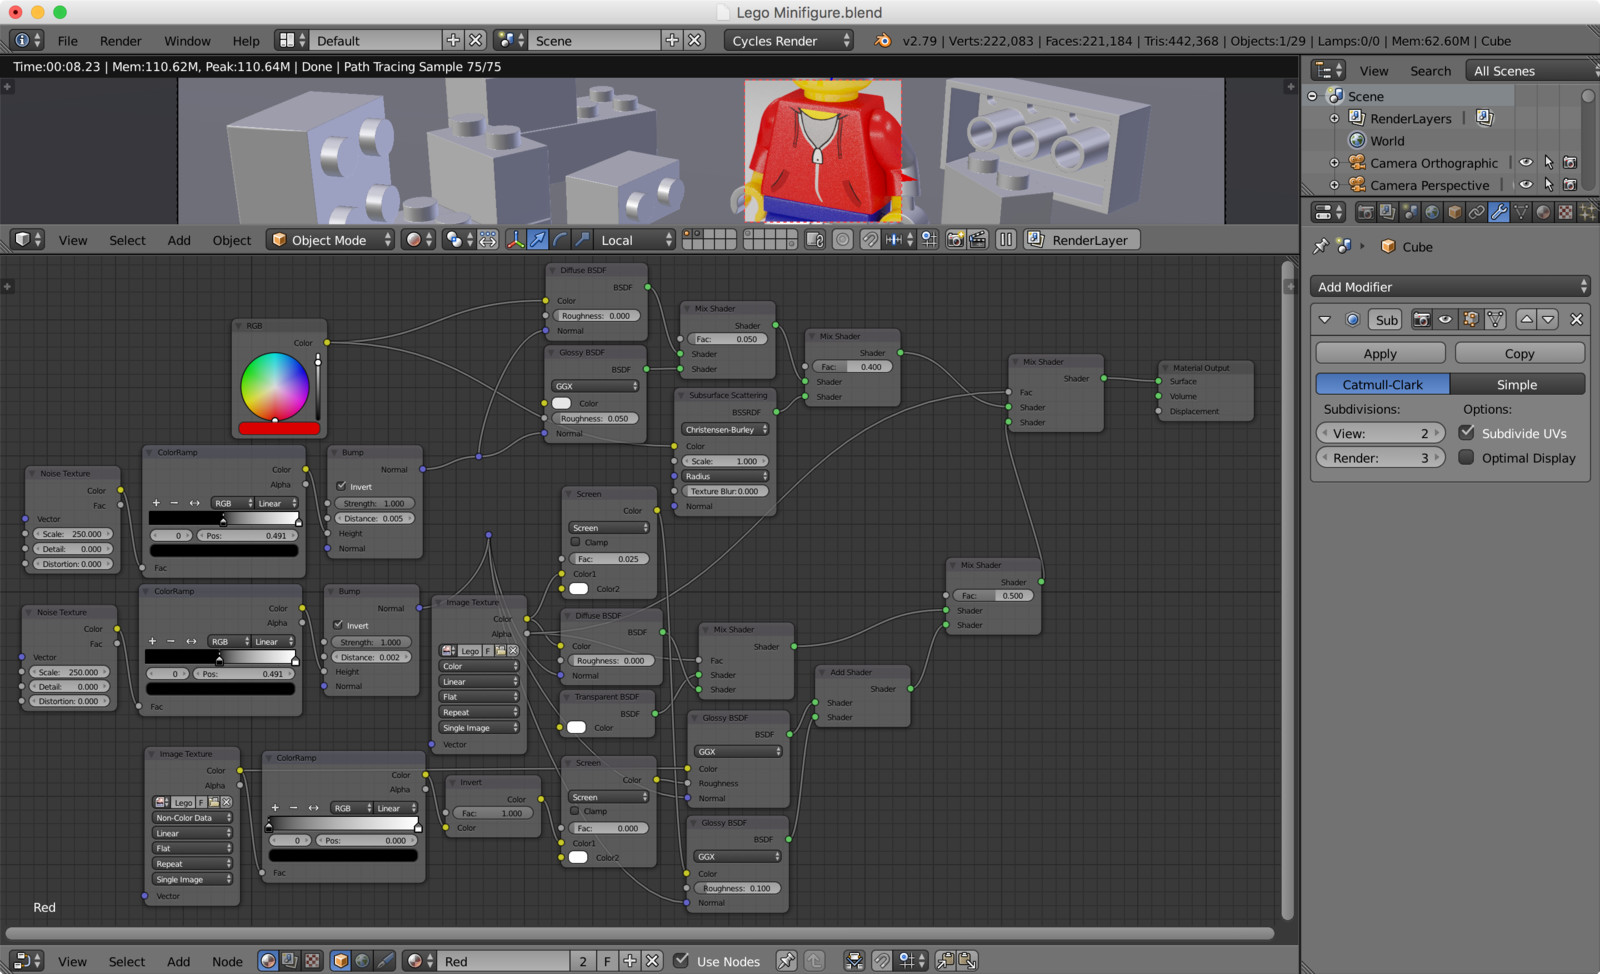Open the Window menu
This screenshot has height=974, width=1600.
187,41
